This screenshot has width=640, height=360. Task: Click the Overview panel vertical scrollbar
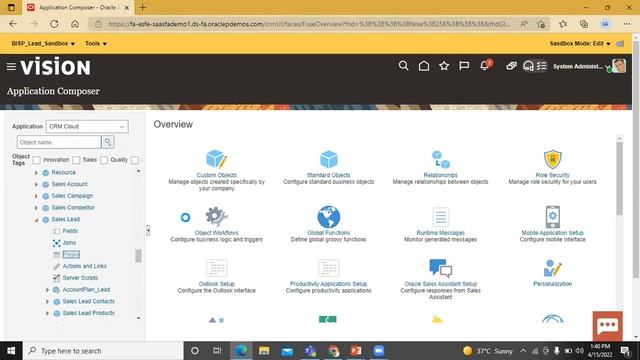620,178
